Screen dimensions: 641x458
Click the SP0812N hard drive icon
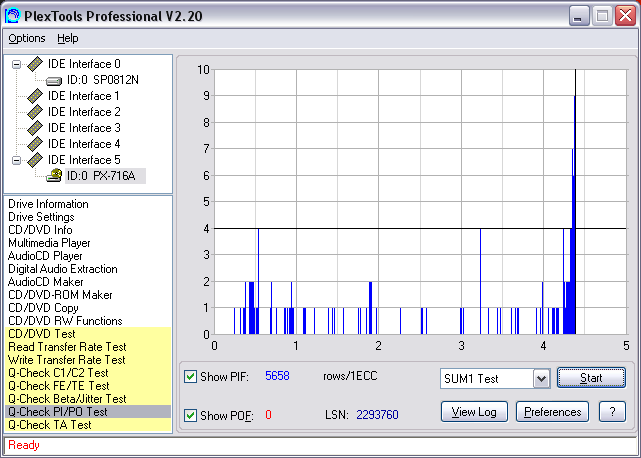[x=54, y=81]
